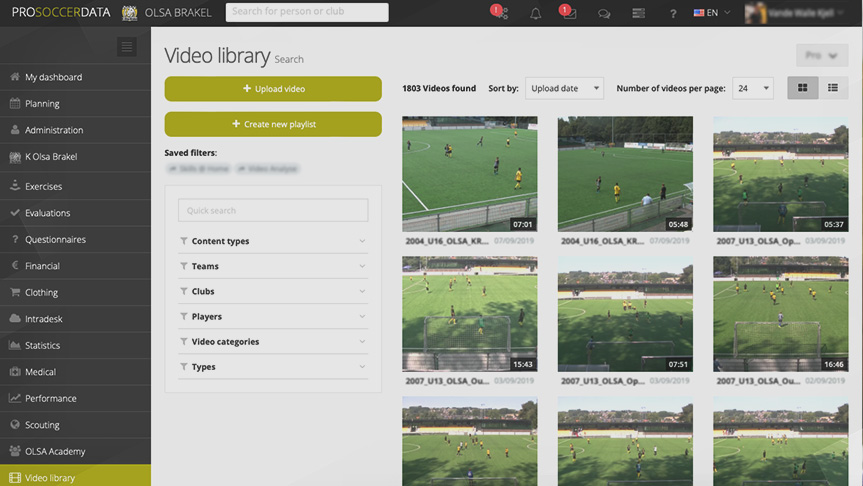Viewport: 863px width, 486px height.
Task: Click the Quick search field
Action: pyautogui.click(x=273, y=210)
